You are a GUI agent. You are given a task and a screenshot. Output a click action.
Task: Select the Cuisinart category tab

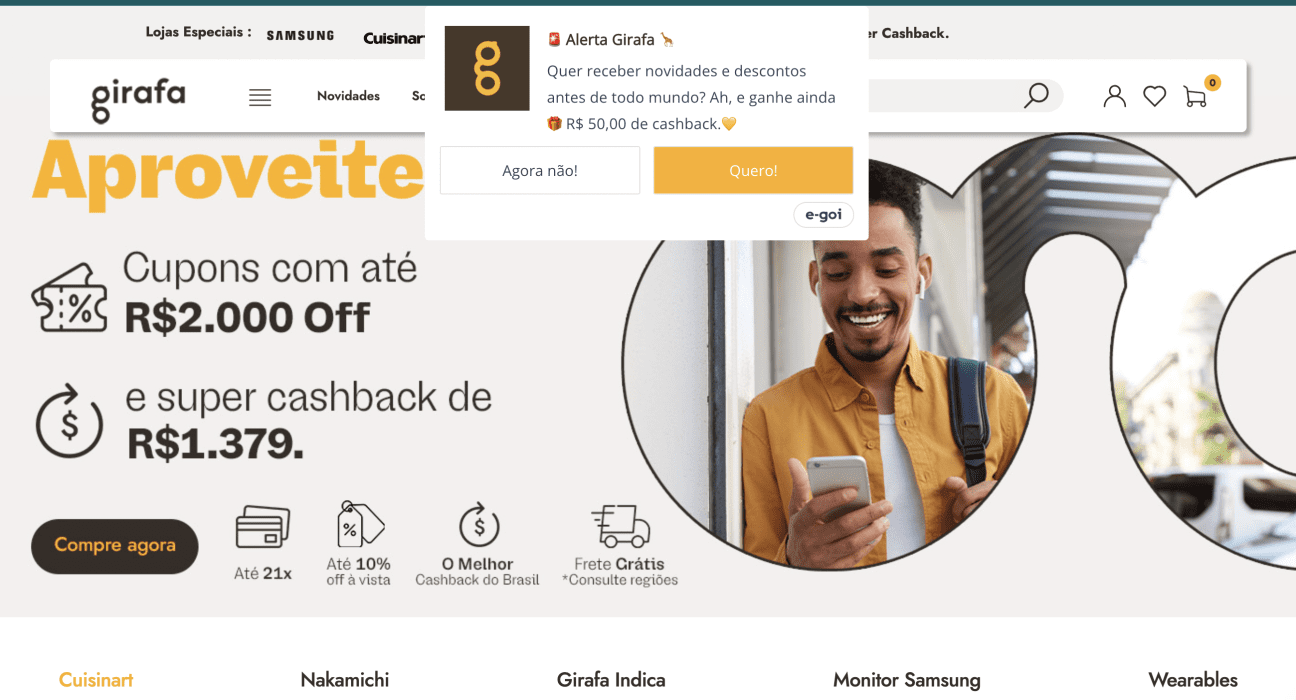tap(96, 680)
